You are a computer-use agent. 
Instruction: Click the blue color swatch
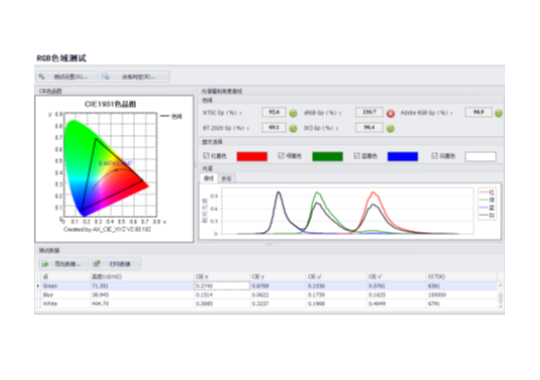(x=403, y=156)
